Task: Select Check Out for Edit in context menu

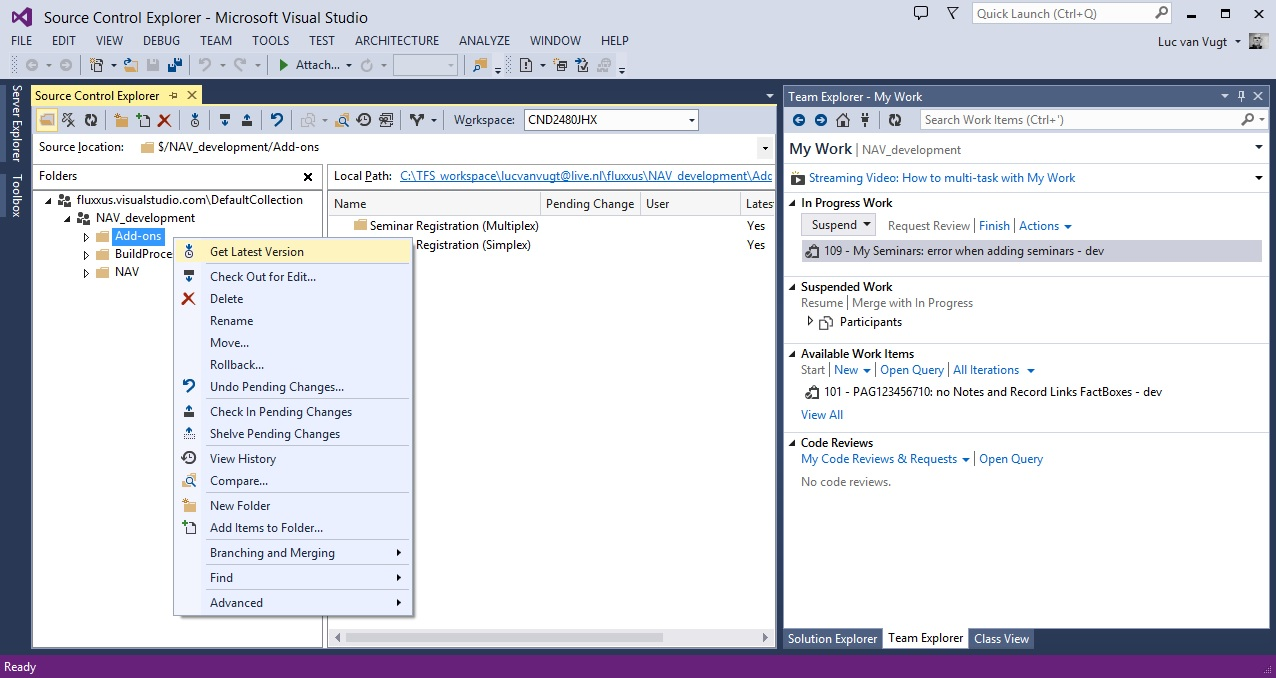Action: [x=293, y=277]
